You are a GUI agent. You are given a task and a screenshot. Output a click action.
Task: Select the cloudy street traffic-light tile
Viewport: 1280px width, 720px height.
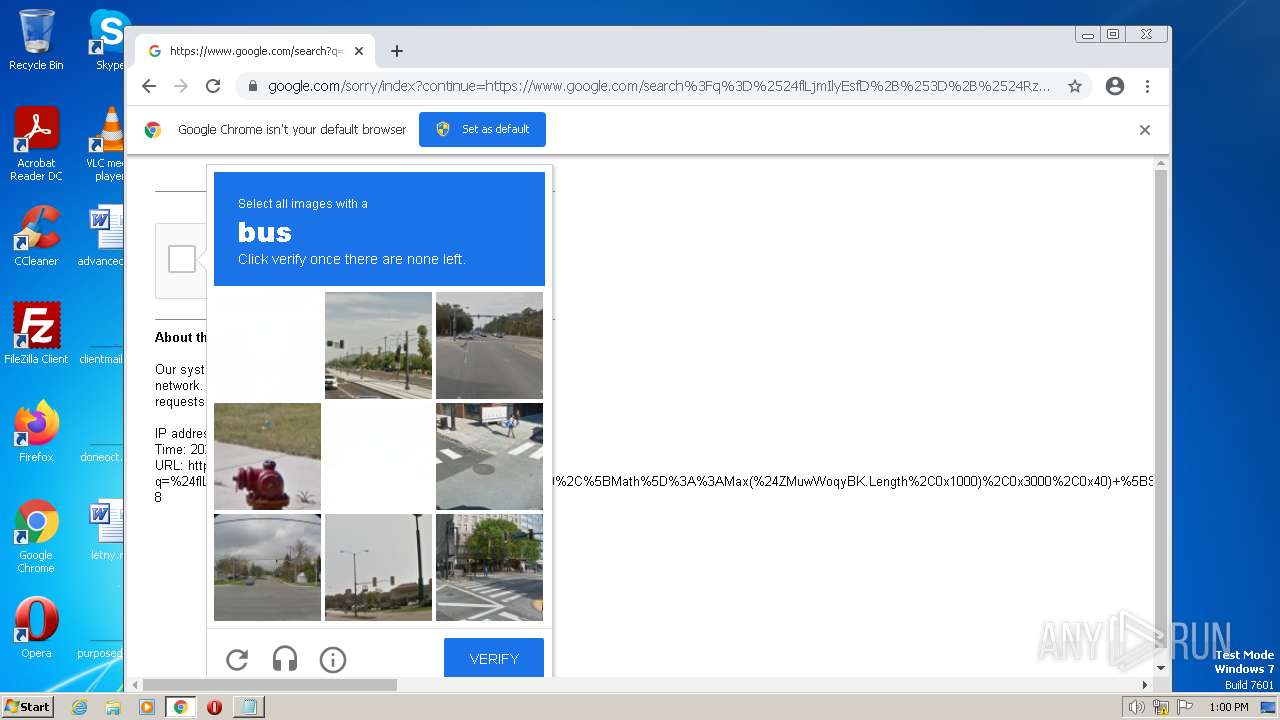point(267,567)
